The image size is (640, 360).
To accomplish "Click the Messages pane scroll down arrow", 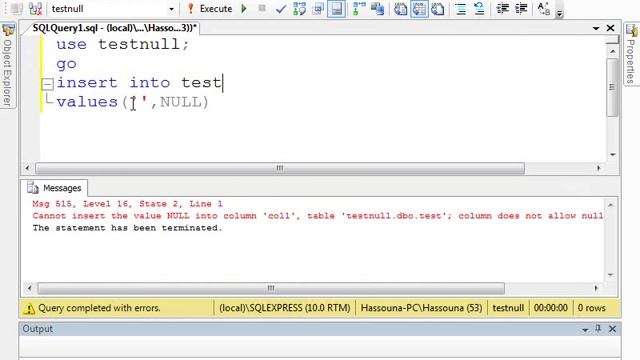I will [611, 275].
